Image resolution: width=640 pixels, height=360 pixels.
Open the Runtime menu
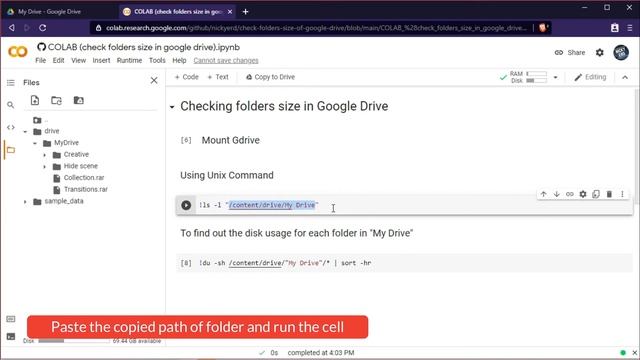129,60
